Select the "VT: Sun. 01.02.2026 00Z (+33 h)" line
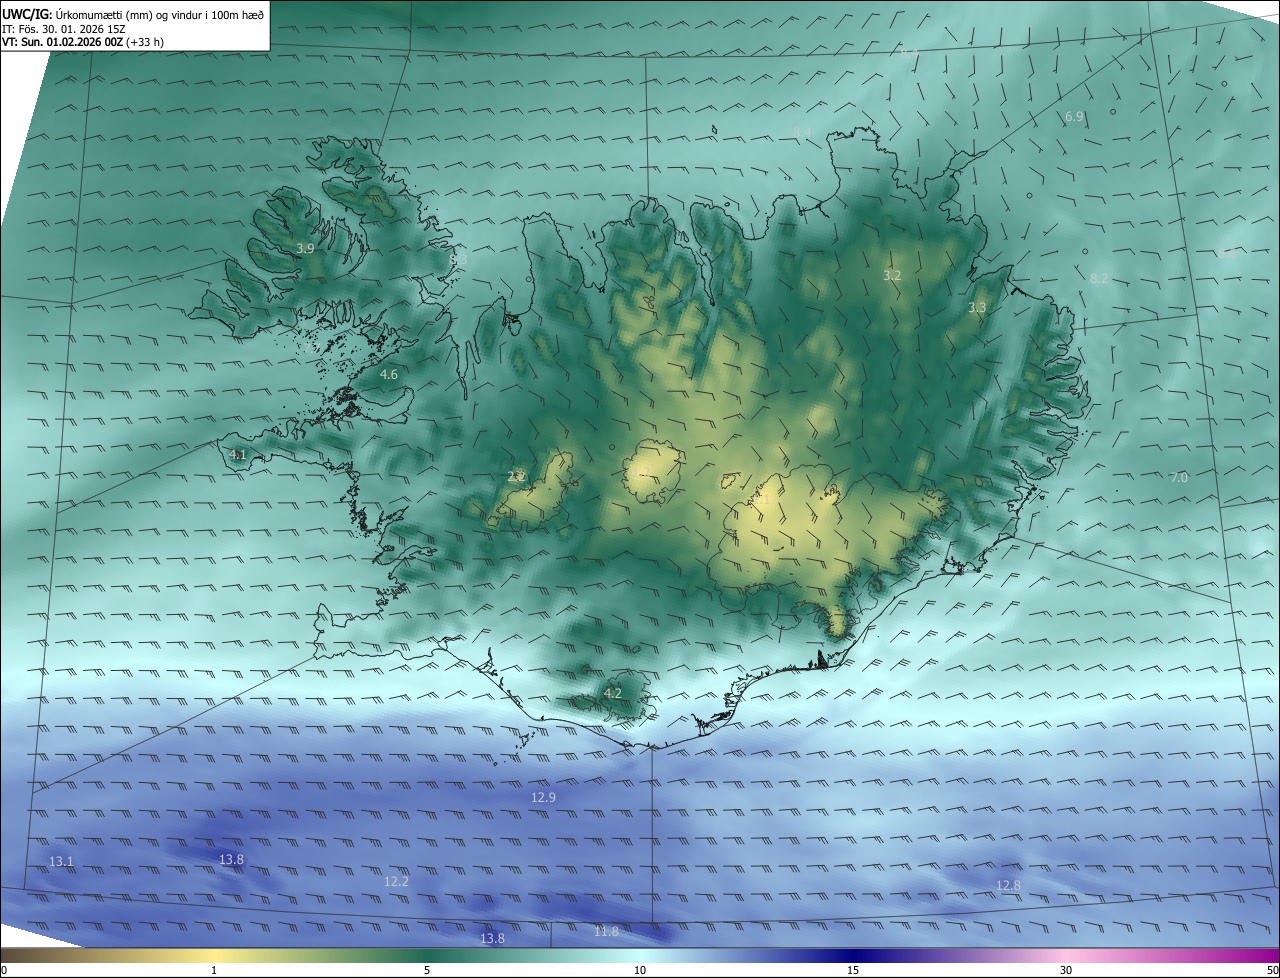This screenshot has height=978, width=1280. pos(83,42)
